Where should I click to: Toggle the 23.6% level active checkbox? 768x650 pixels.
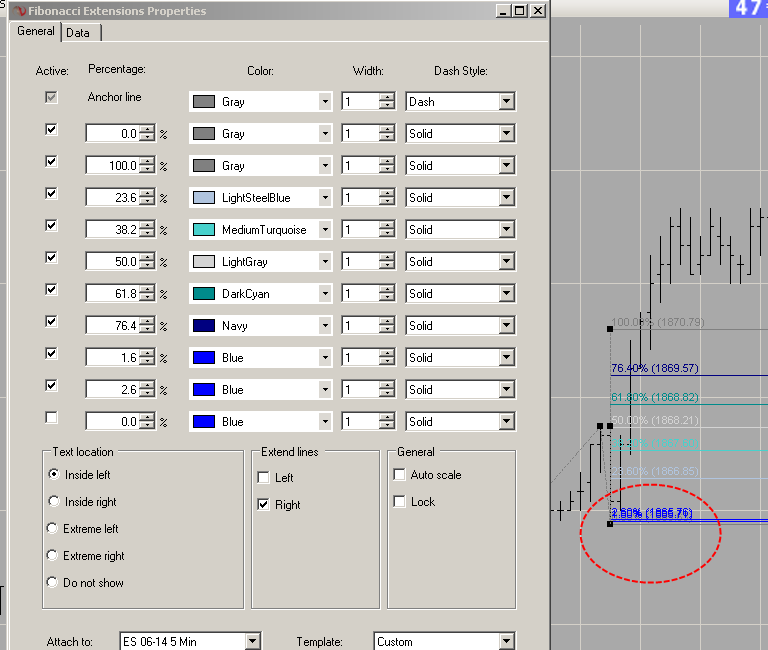pyautogui.click(x=51, y=193)
